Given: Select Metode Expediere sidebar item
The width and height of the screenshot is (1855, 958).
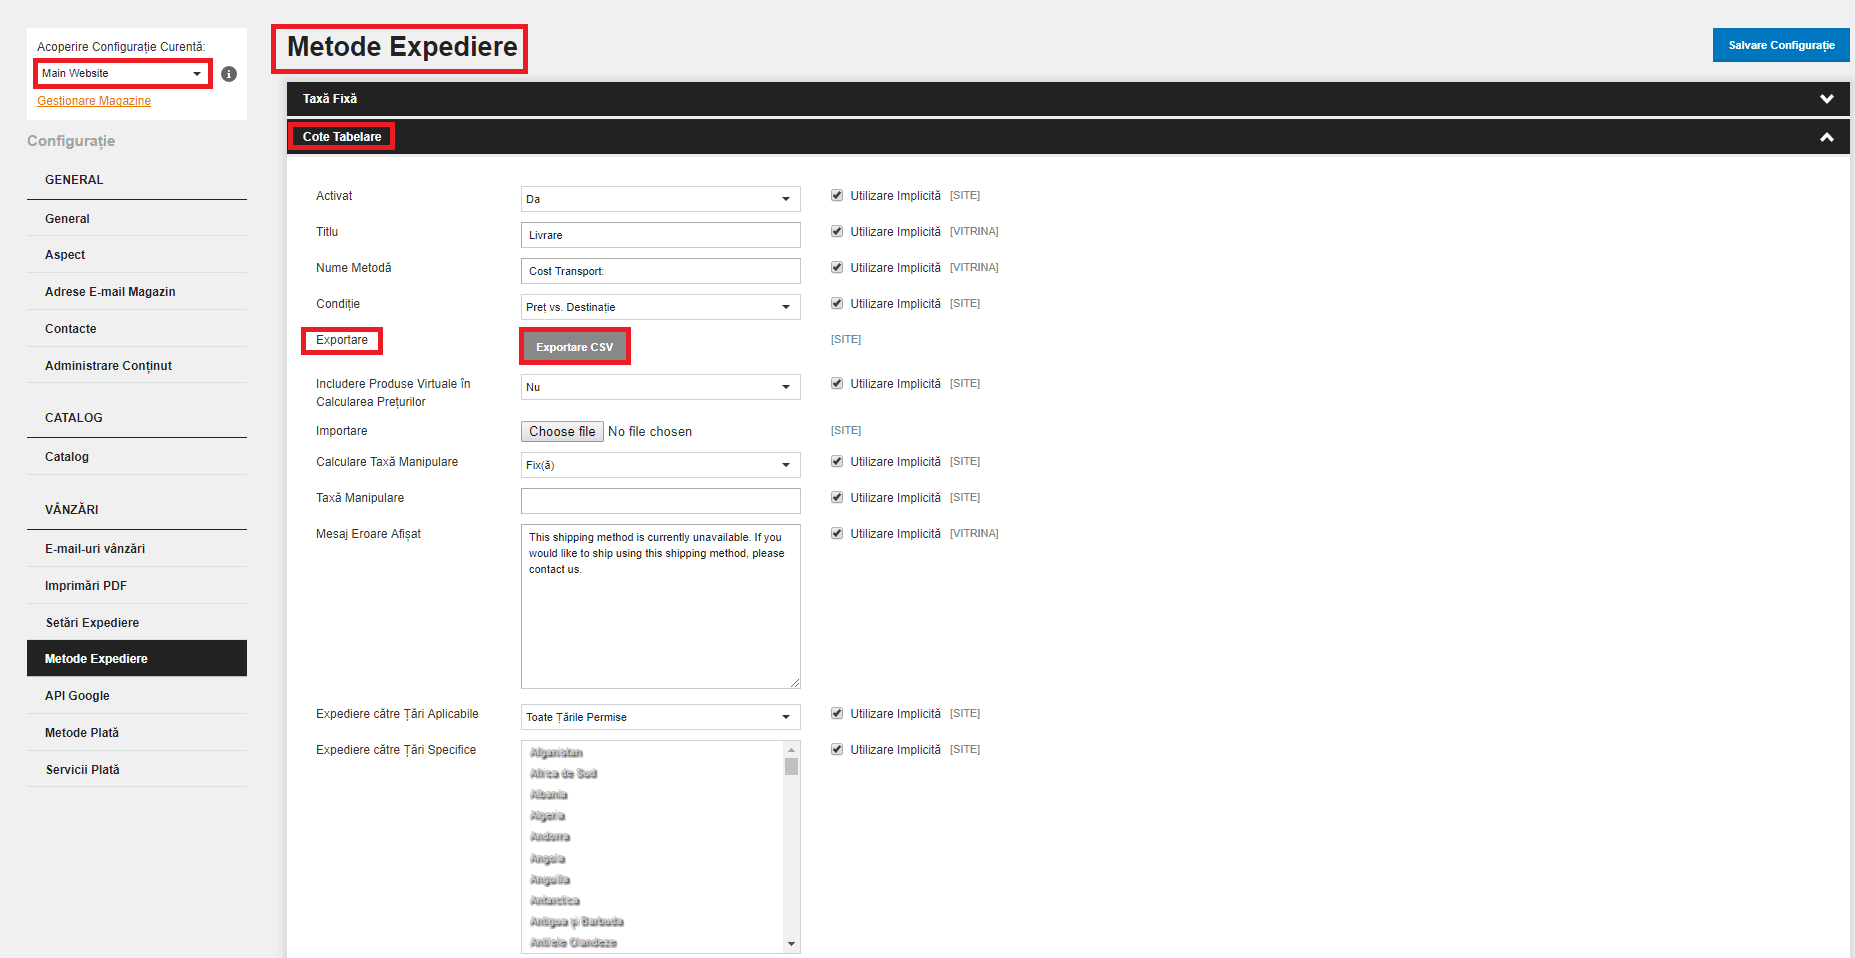Looking at the screenshot, I should (137, 658).
